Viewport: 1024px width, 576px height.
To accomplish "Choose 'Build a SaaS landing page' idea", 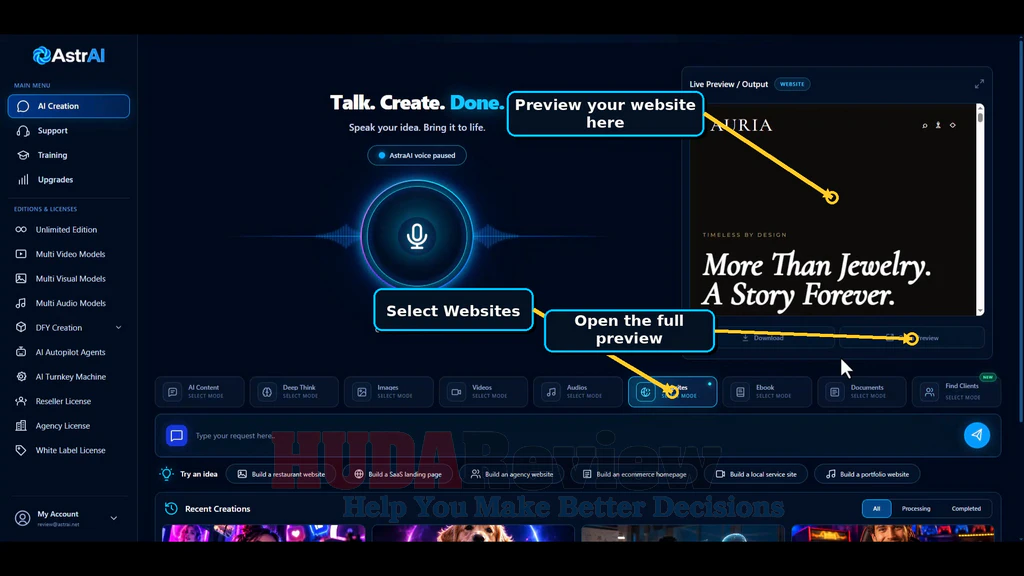I will (x=398, y=474).
